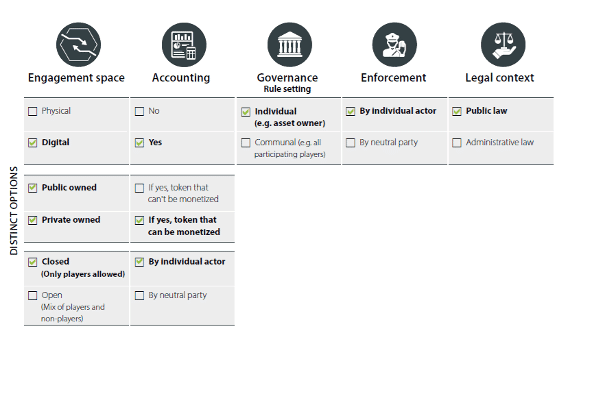Click the Governance building columns icon
Viewport: 606px width, 406px height.
click(x=289, y=44)
